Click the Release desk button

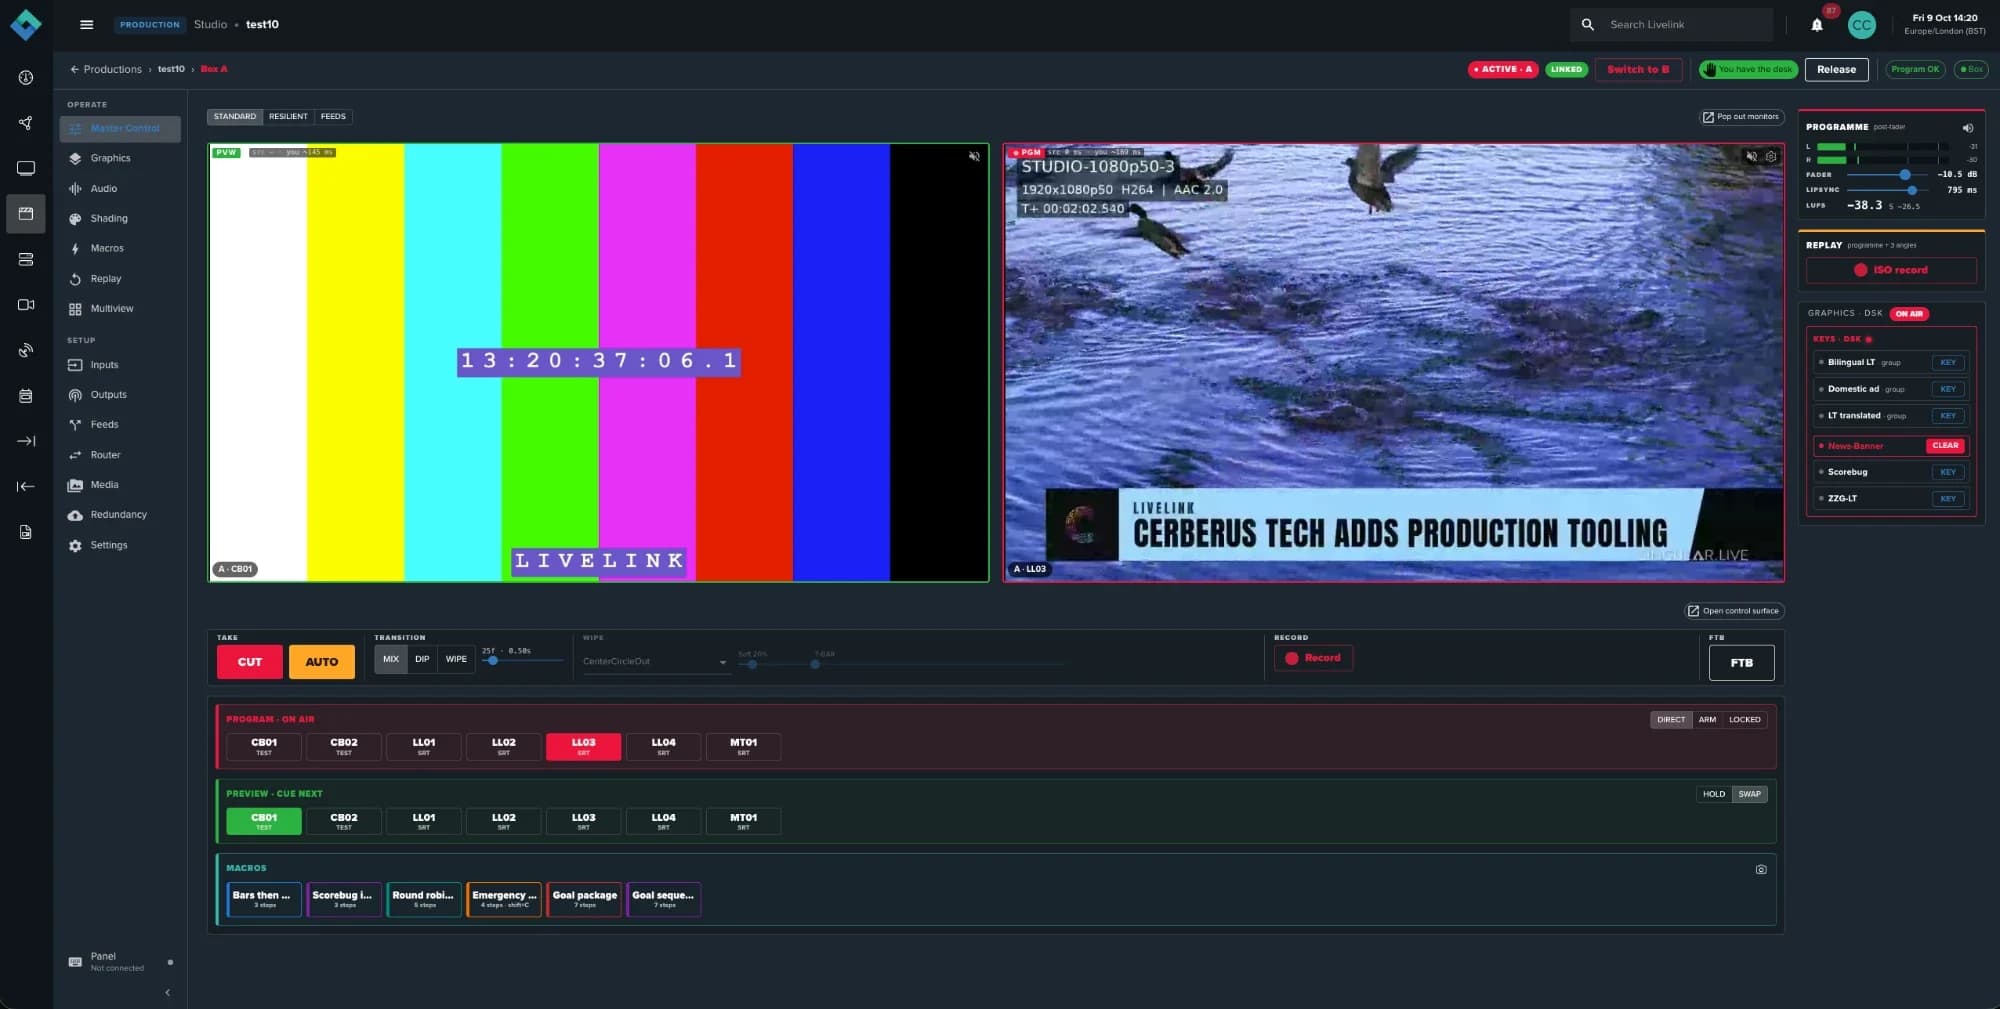point(1836,69)
